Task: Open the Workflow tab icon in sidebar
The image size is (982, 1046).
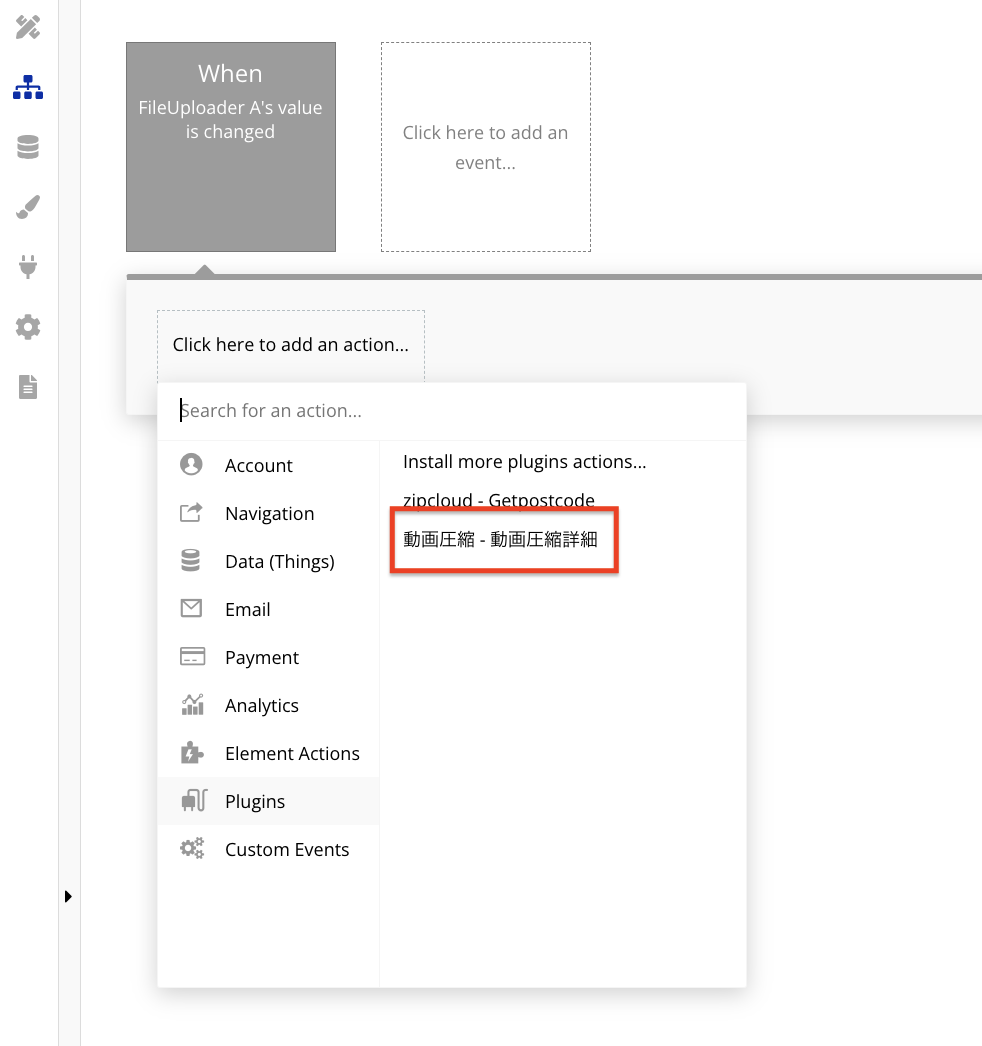Action: (28, 87)
